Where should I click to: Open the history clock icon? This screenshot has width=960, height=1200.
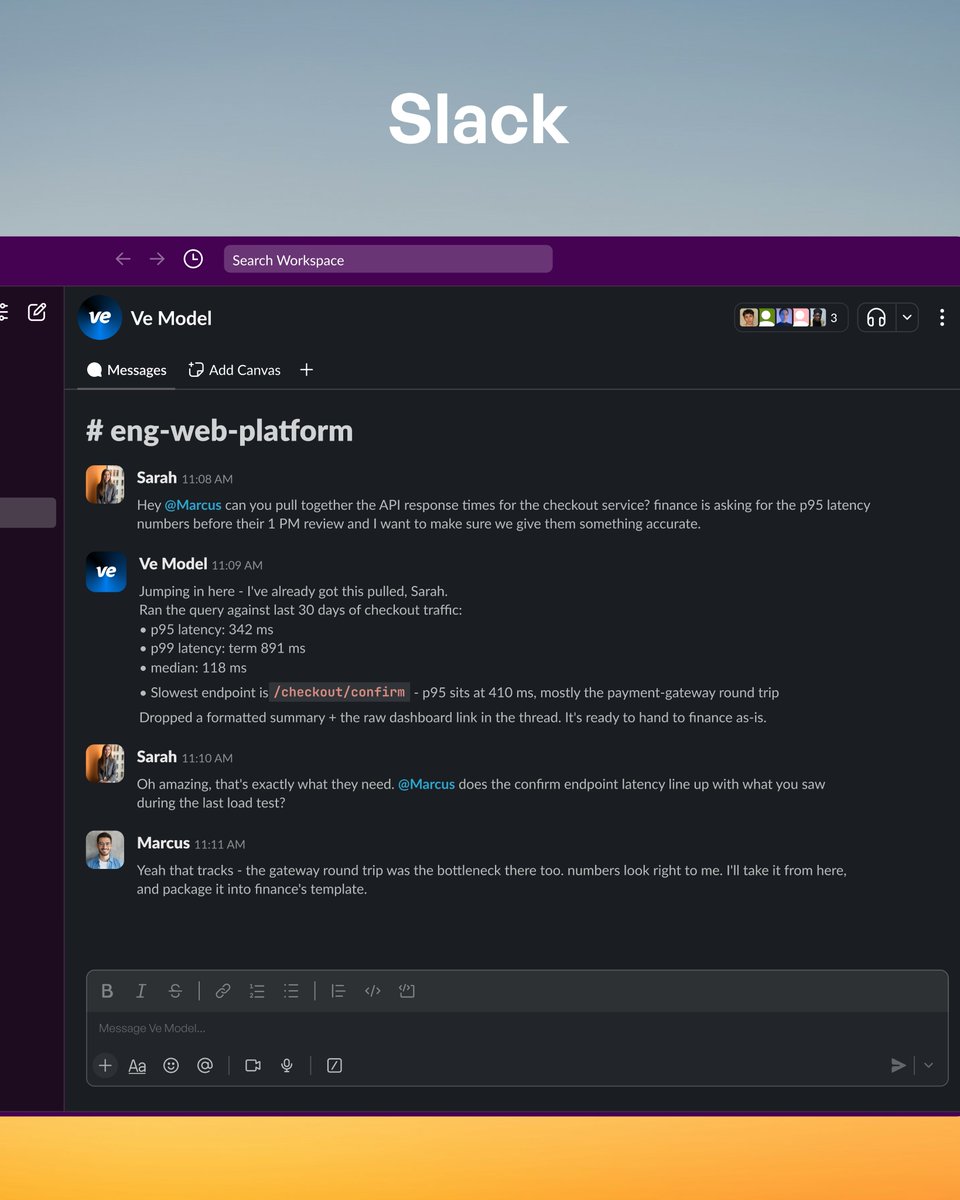click(193, 259)
